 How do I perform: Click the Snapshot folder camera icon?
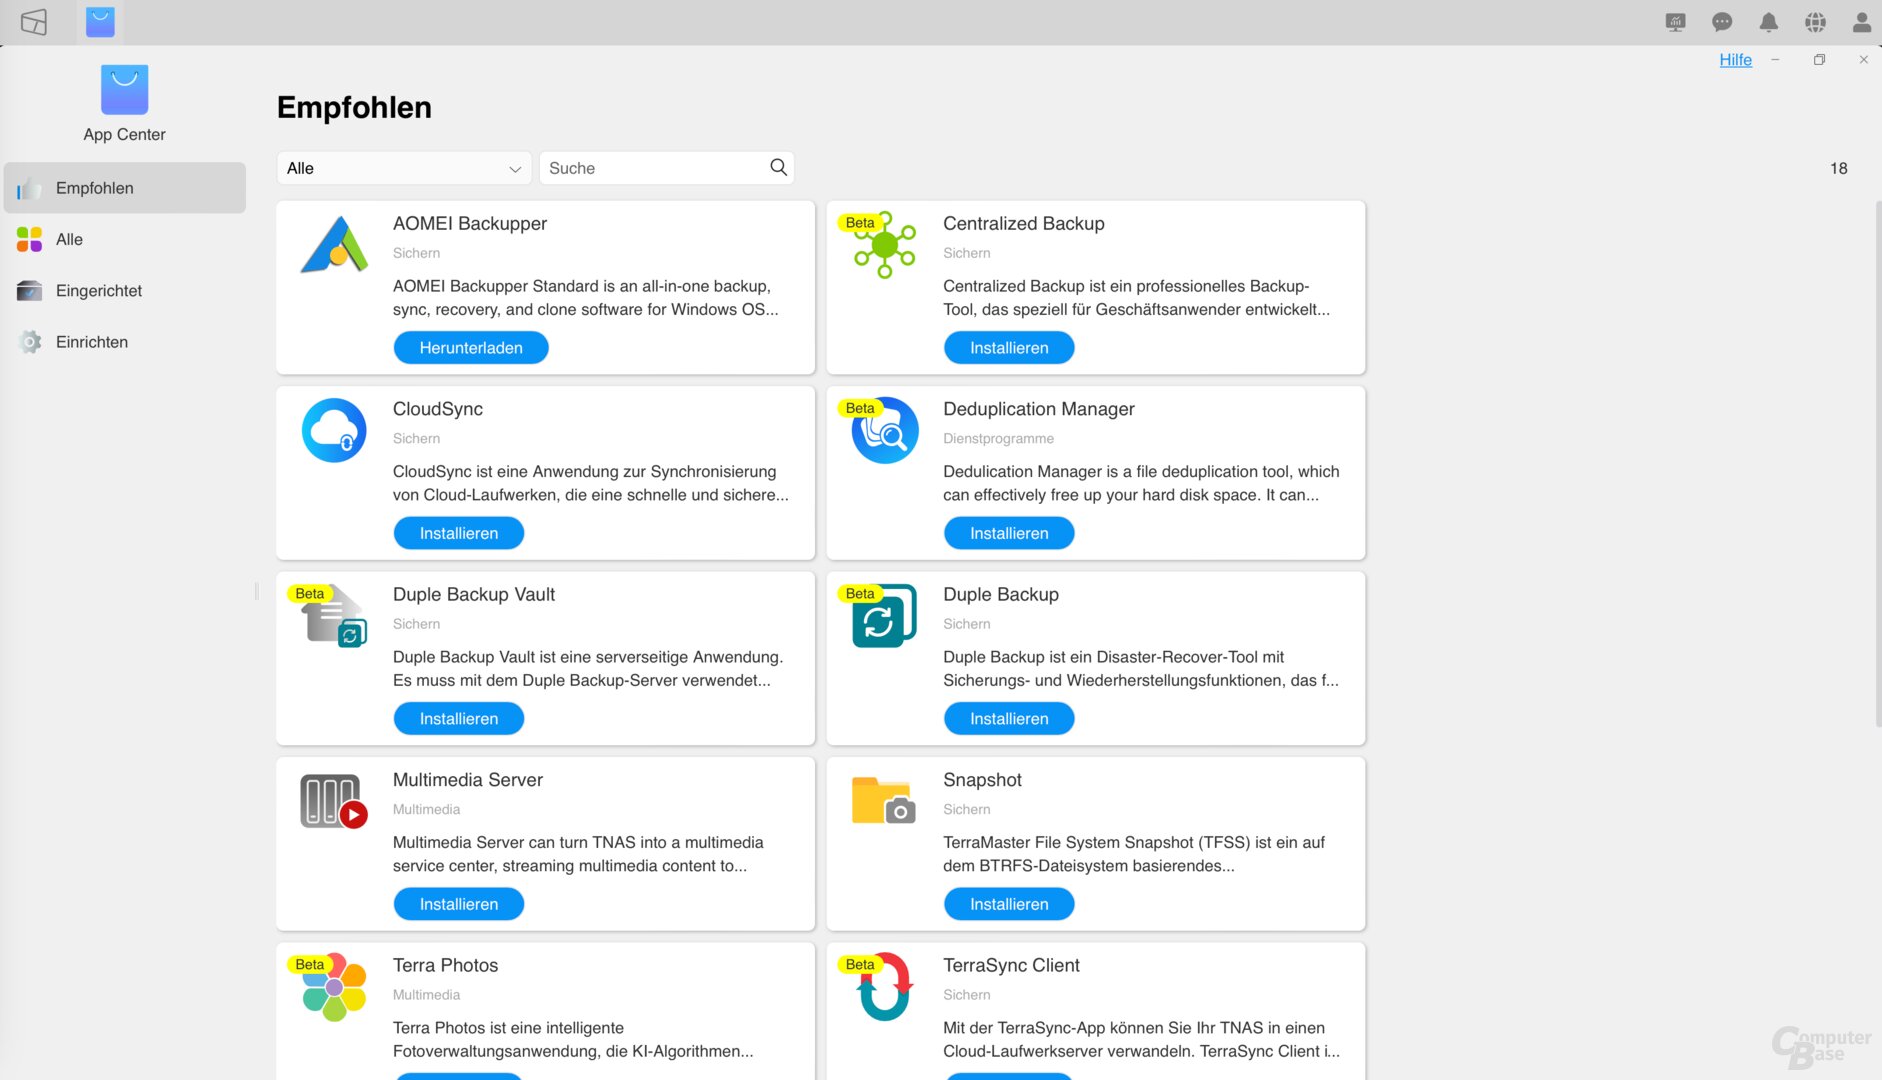tap(884, 801)
